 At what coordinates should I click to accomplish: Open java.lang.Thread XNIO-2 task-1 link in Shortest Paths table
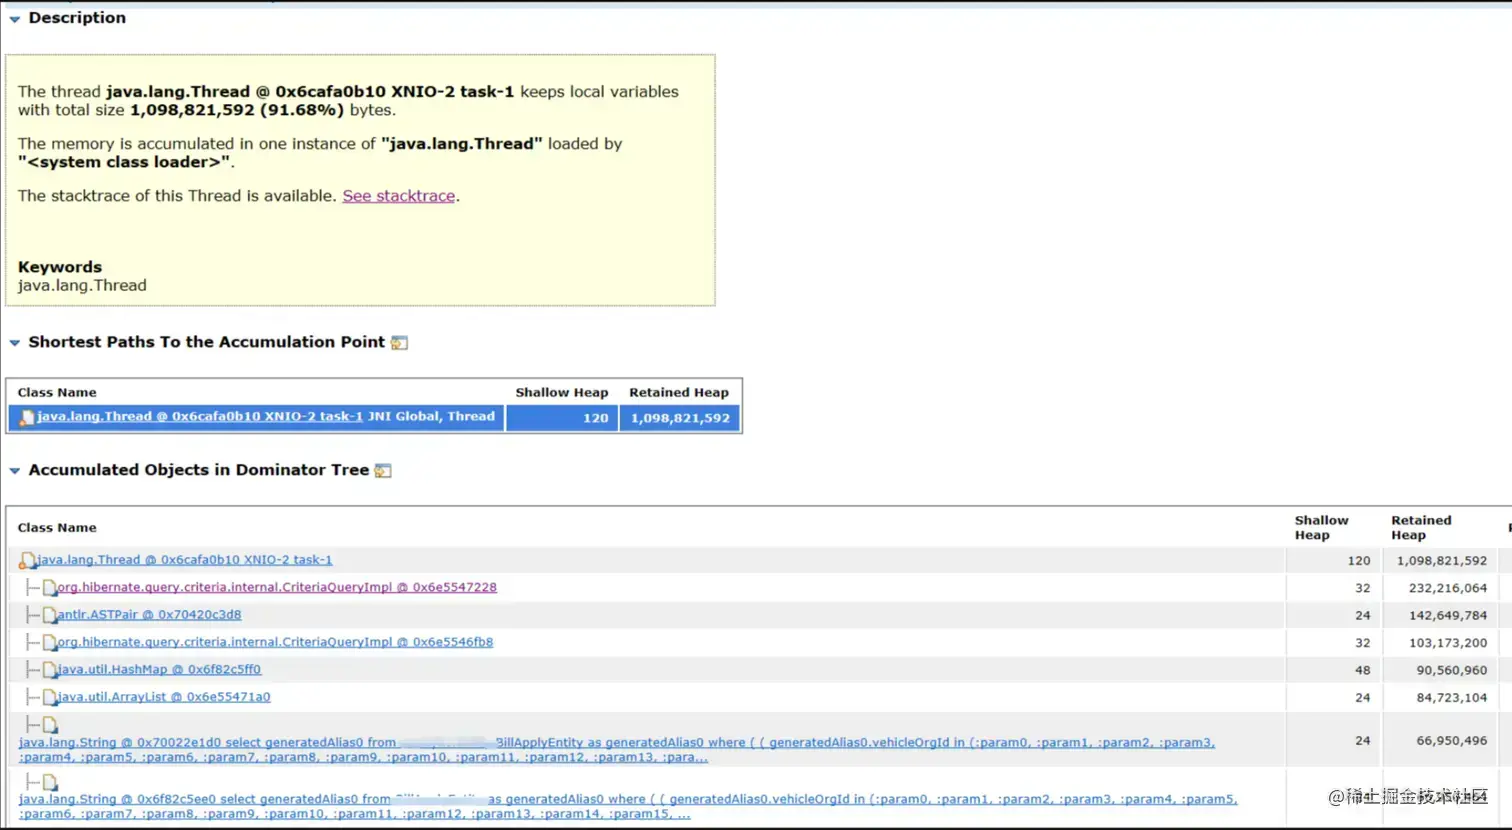pos(200,417)
